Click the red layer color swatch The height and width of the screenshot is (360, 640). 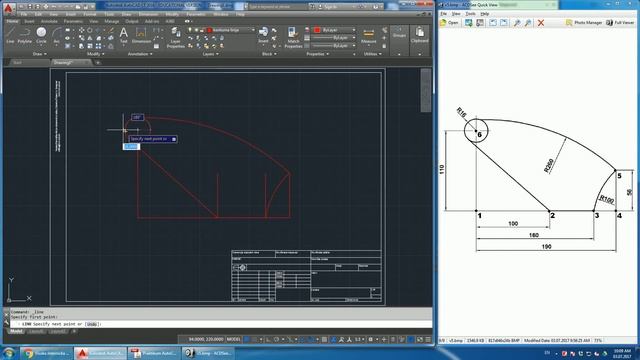click(x=210, y=30)
